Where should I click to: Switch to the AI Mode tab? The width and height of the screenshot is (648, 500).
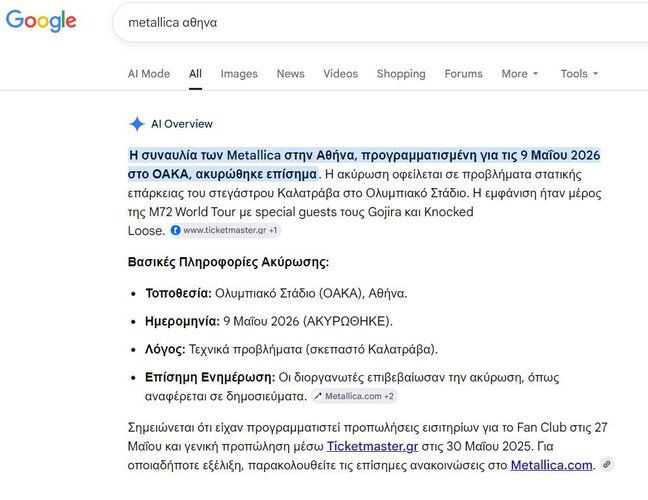pos(148,74)
